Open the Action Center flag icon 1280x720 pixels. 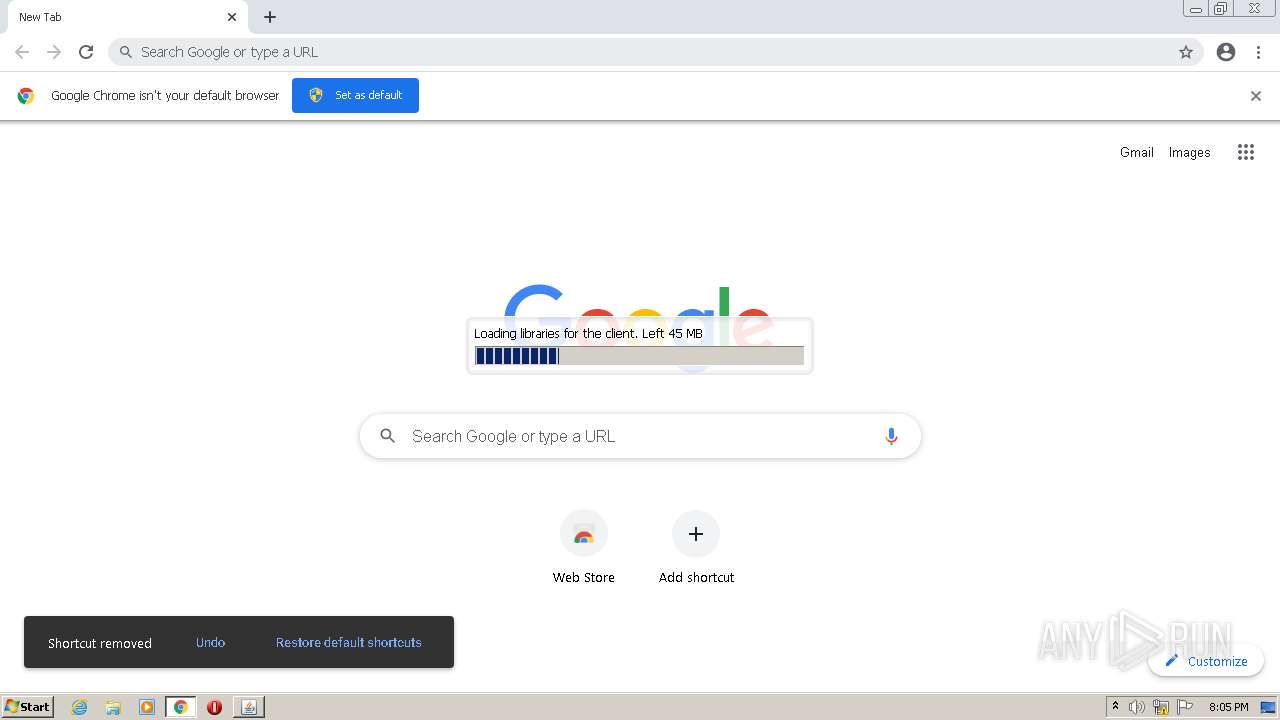coord(1185,707)
